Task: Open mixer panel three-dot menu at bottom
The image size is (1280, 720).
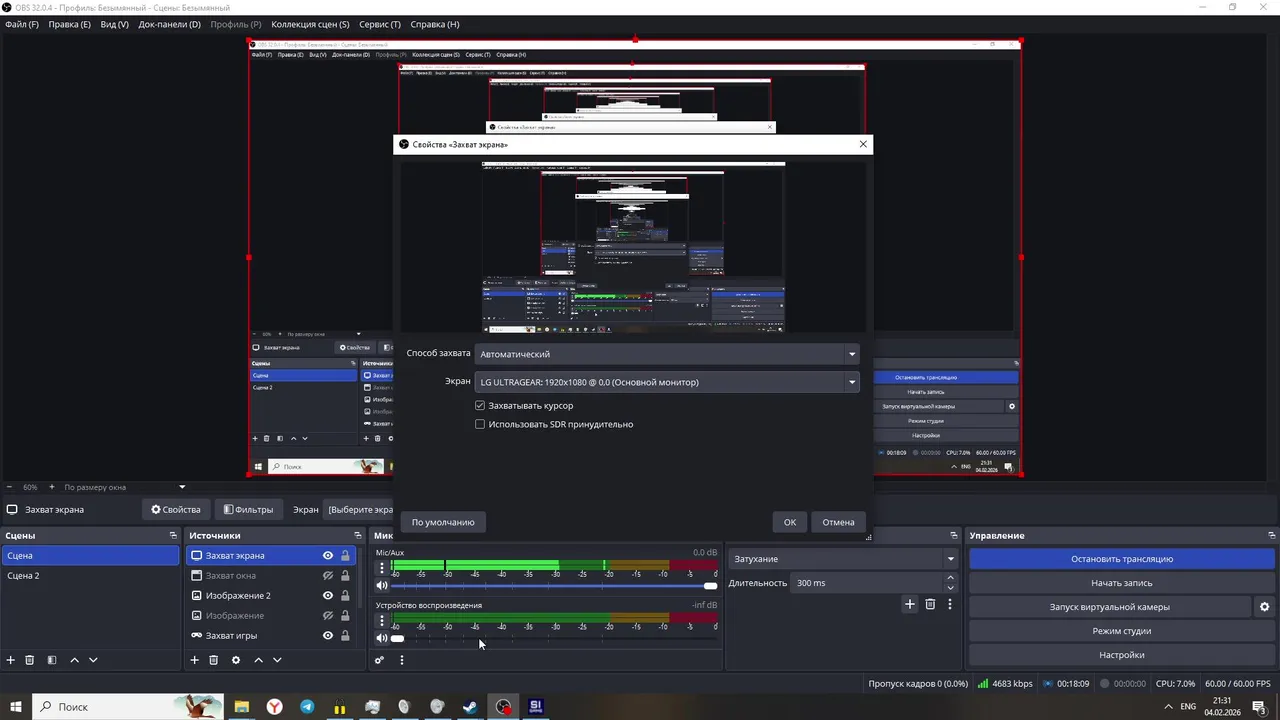Action: [401, 660]
